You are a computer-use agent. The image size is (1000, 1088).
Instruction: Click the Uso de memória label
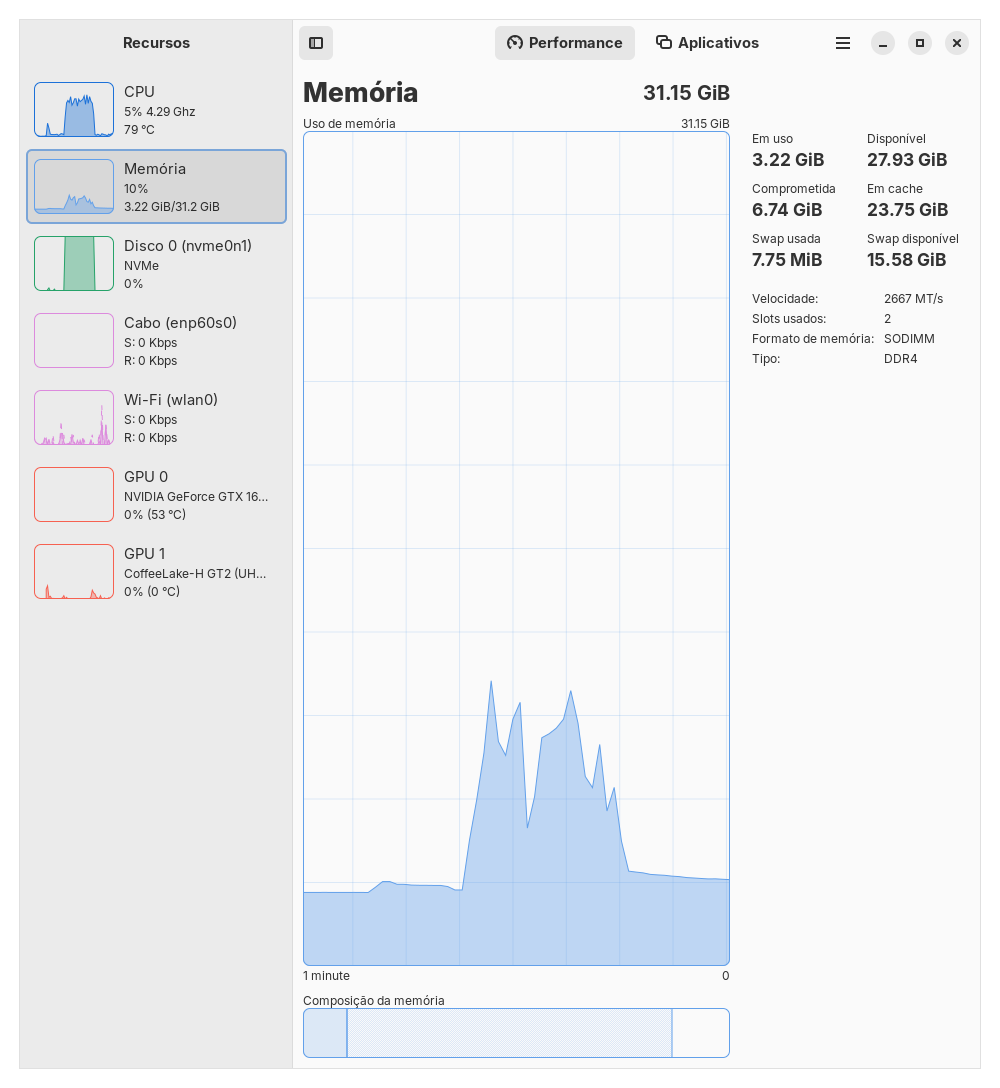pyautogui.click(x=349, y=124)
